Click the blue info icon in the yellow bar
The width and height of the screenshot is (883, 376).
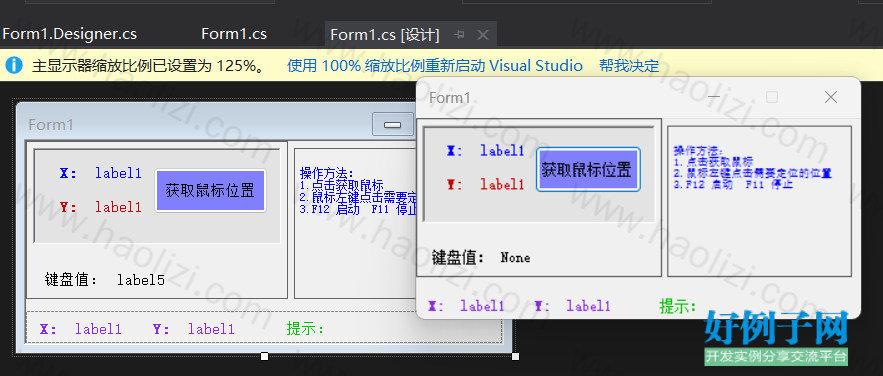point(14,66)
